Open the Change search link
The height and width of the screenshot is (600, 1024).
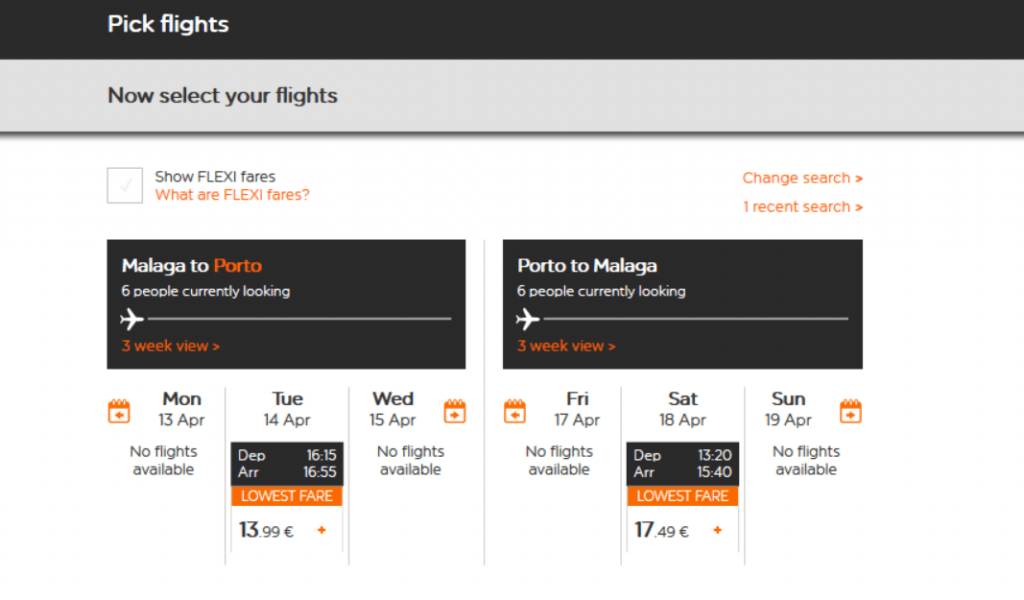click(803, 178)
